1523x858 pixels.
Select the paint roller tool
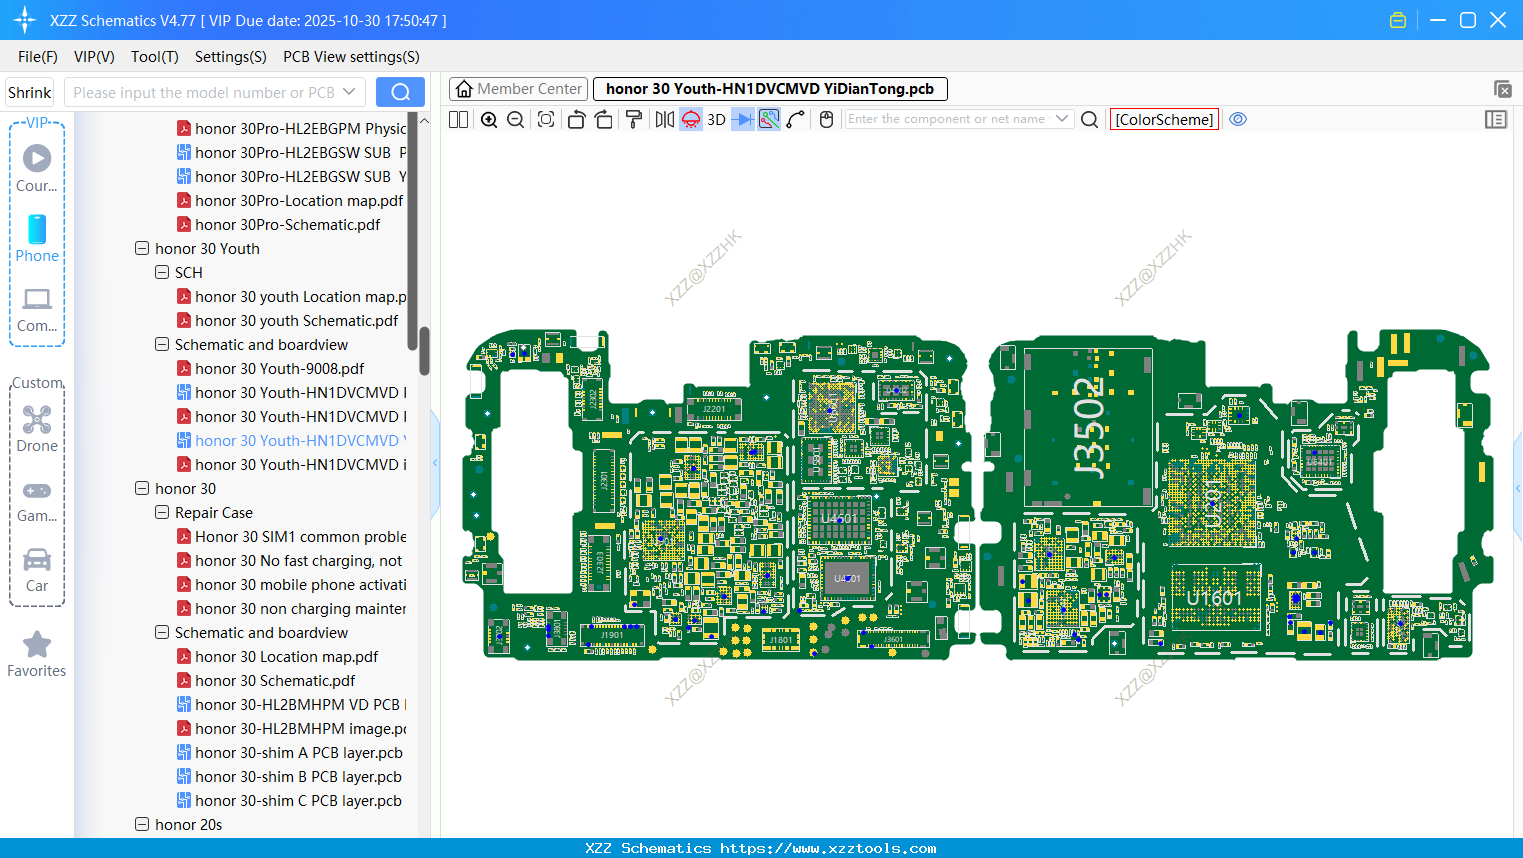(634, 119)
